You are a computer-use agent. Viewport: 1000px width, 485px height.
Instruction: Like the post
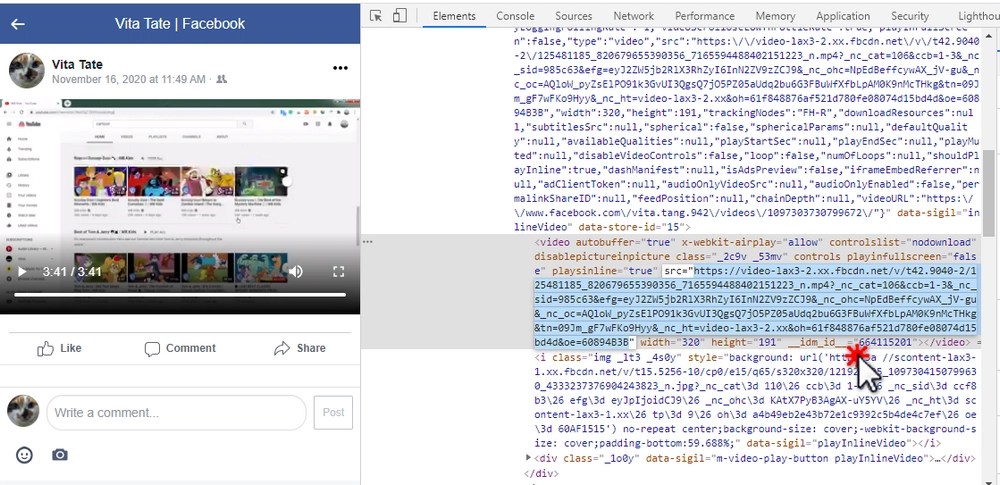(59, 348)
